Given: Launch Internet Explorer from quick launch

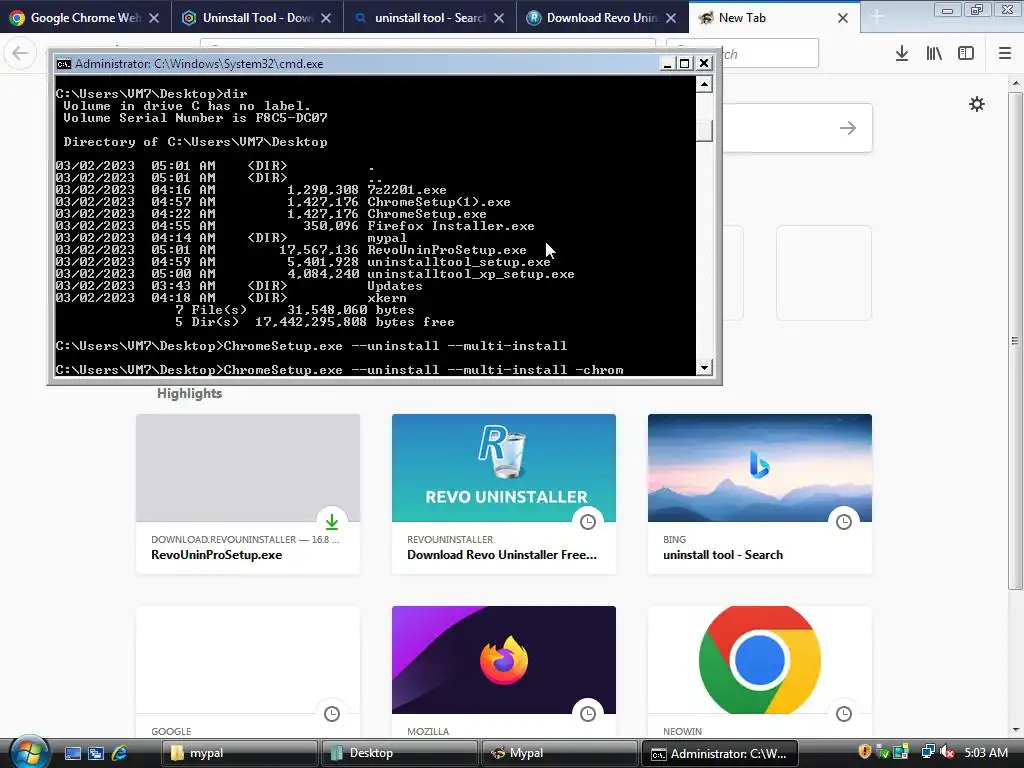Looking at the screenshot, I should tap(119, 754).
